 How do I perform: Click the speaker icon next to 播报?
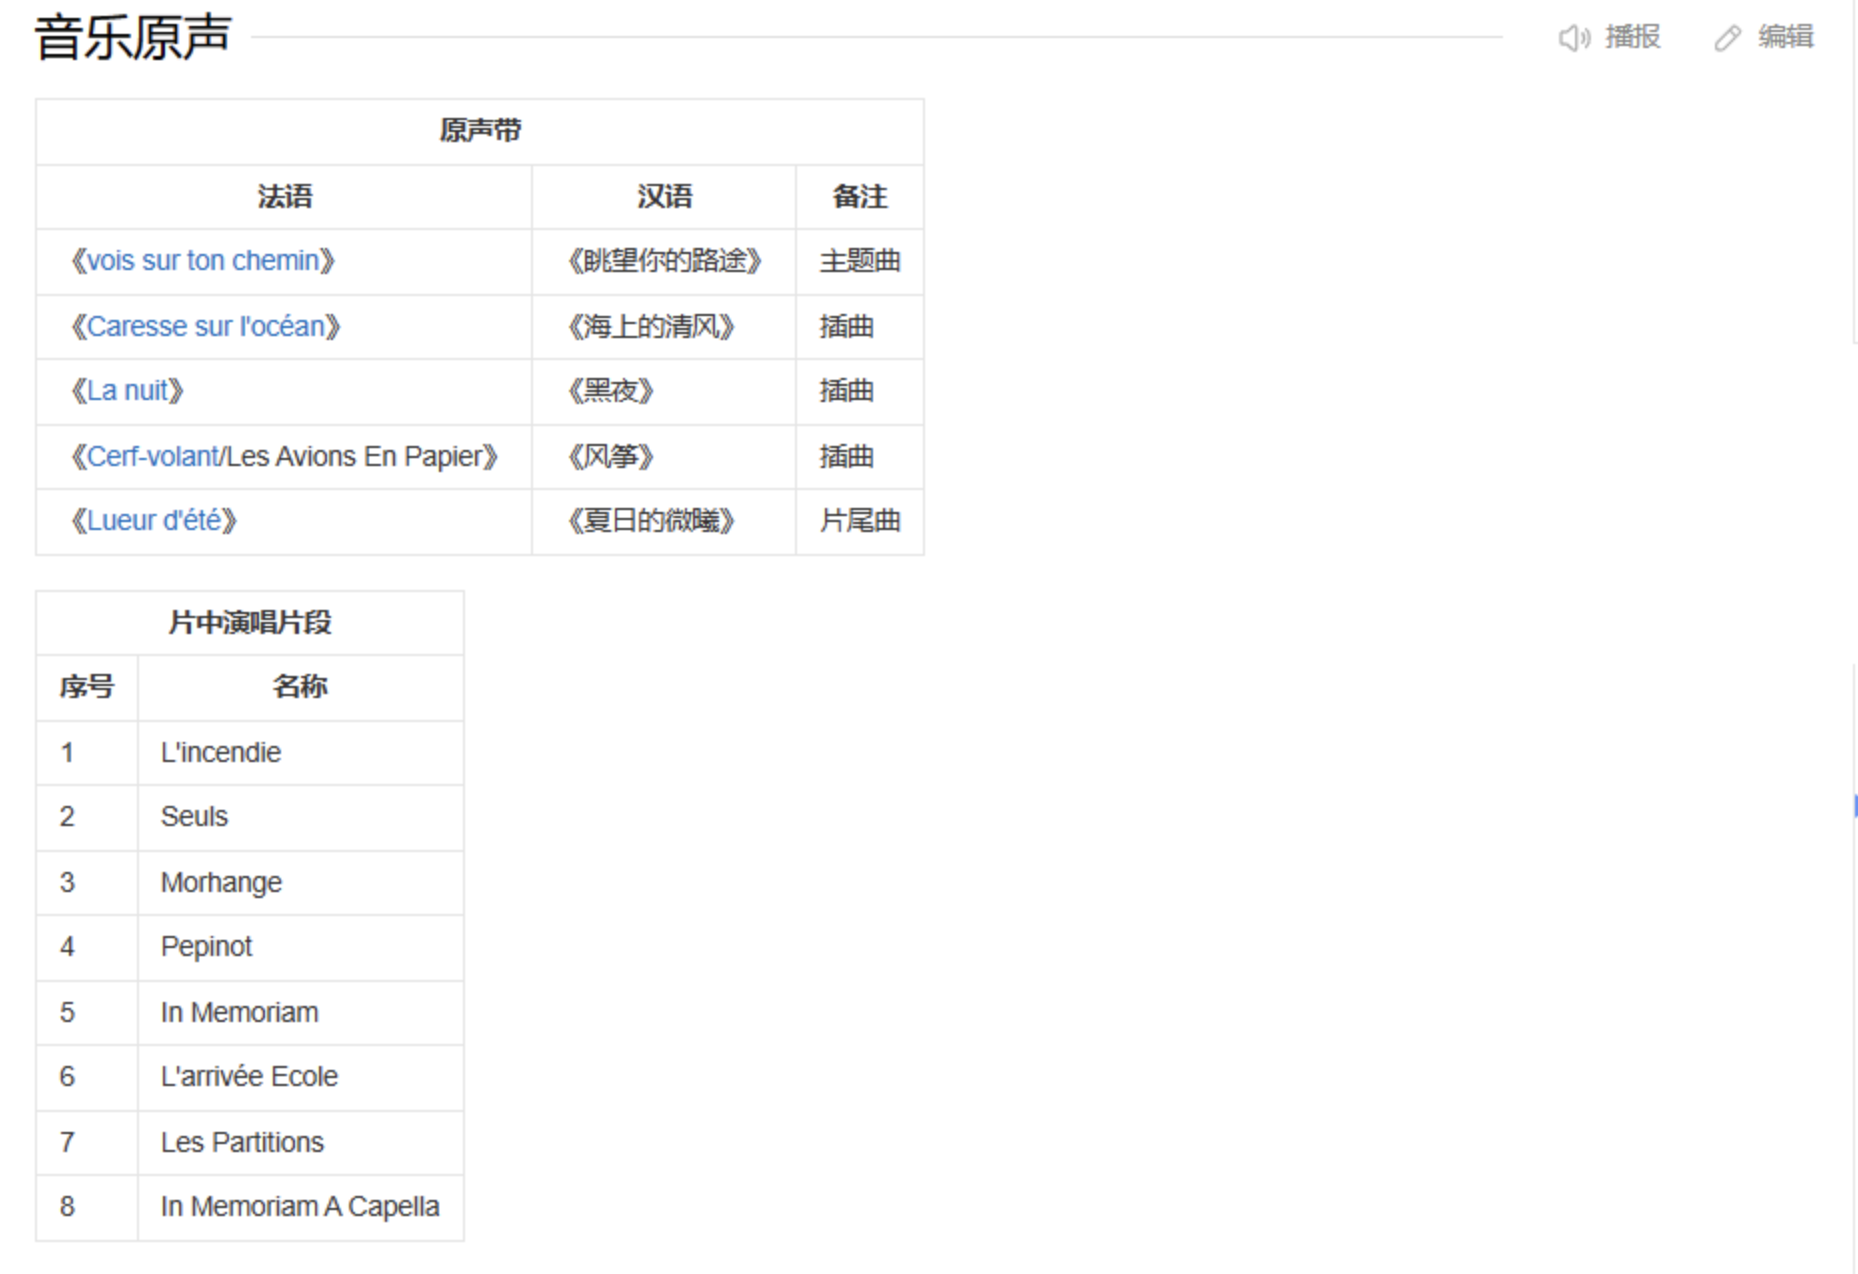(x=1574, y=38)
